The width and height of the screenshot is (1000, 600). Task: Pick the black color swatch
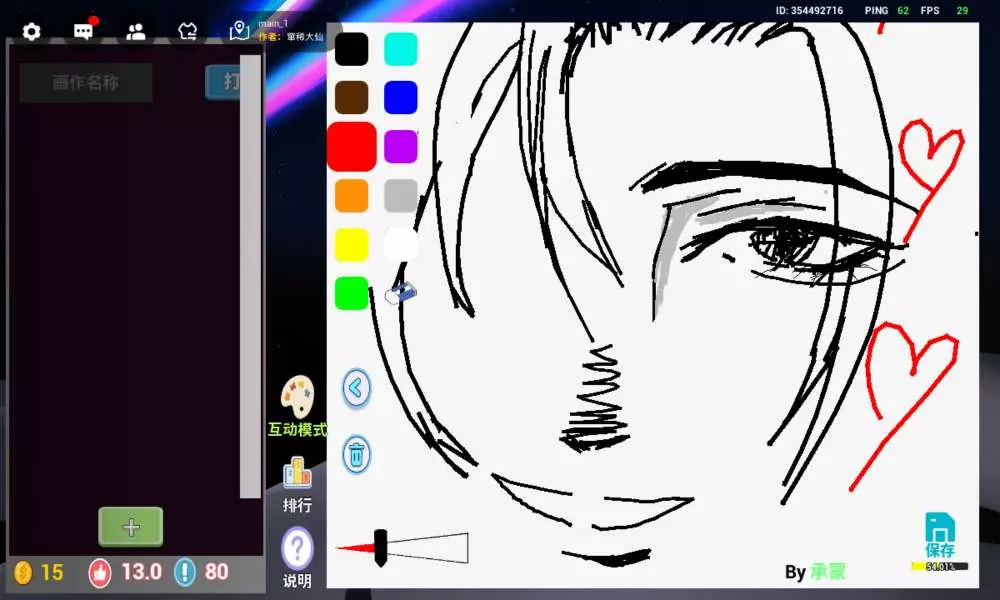pyautogui.click(x=351, y=49)
